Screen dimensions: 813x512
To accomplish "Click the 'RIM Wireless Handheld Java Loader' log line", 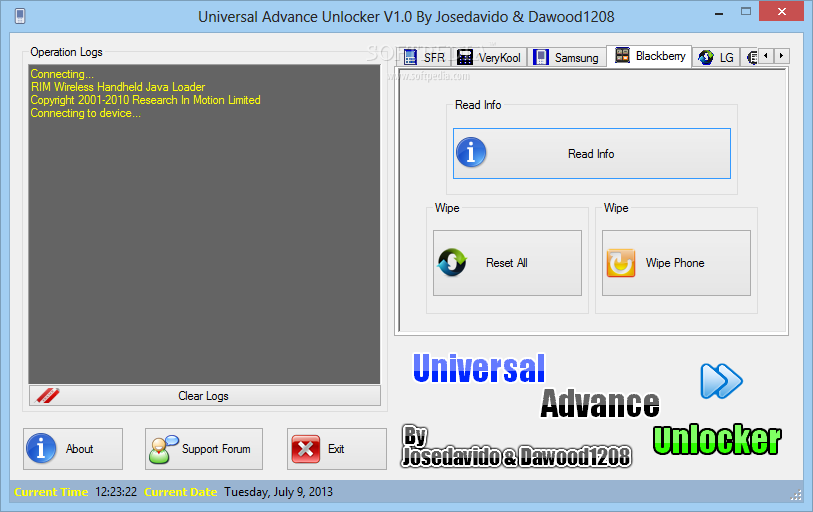I will coord(118,87).
